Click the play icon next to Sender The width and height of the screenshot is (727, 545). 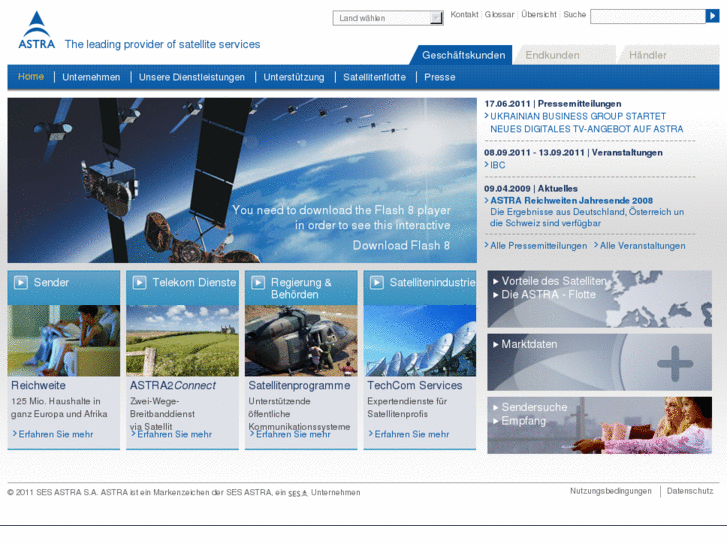point(21,282)
